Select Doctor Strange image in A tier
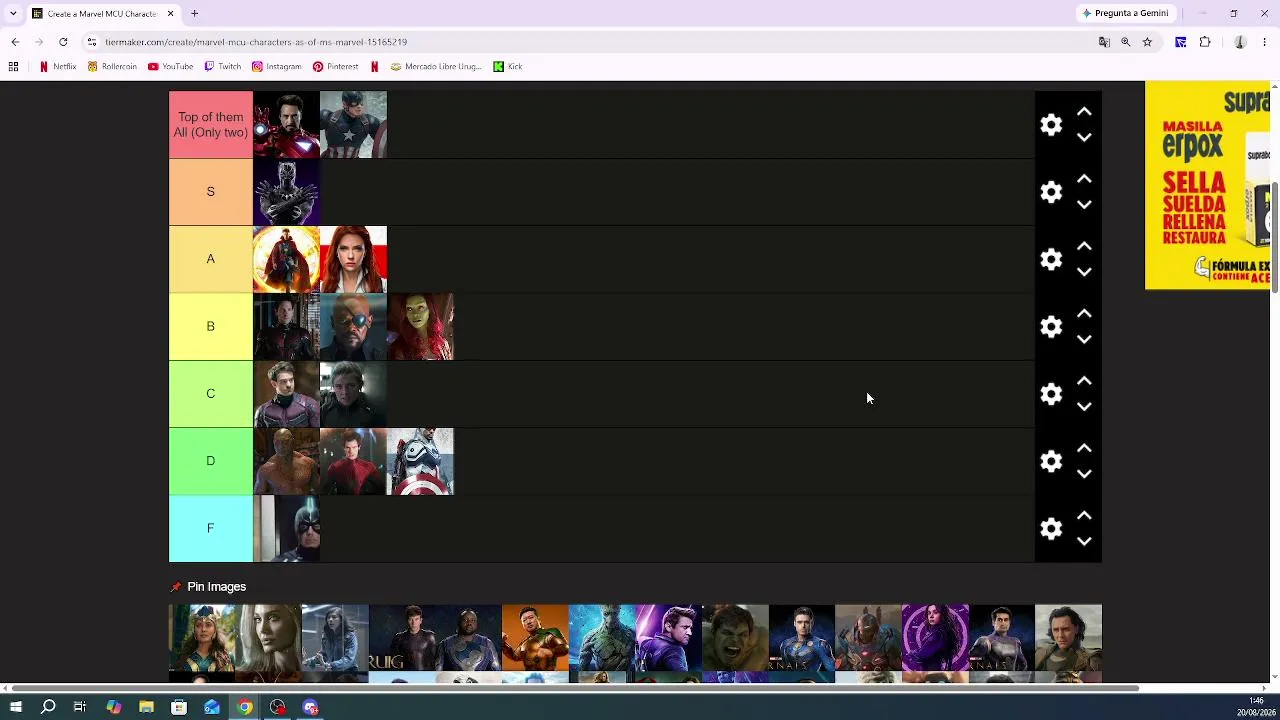 point(286,259)
